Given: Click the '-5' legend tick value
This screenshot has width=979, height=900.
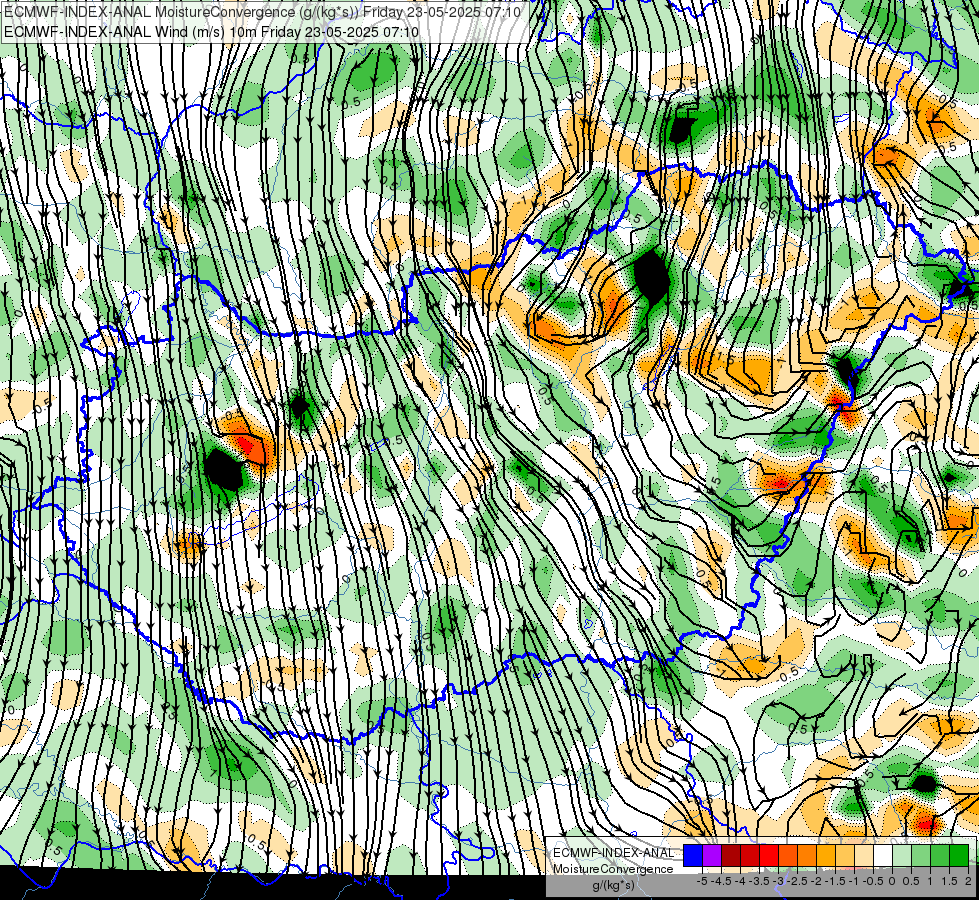Looking at the screenshot, I should (702, 881).
